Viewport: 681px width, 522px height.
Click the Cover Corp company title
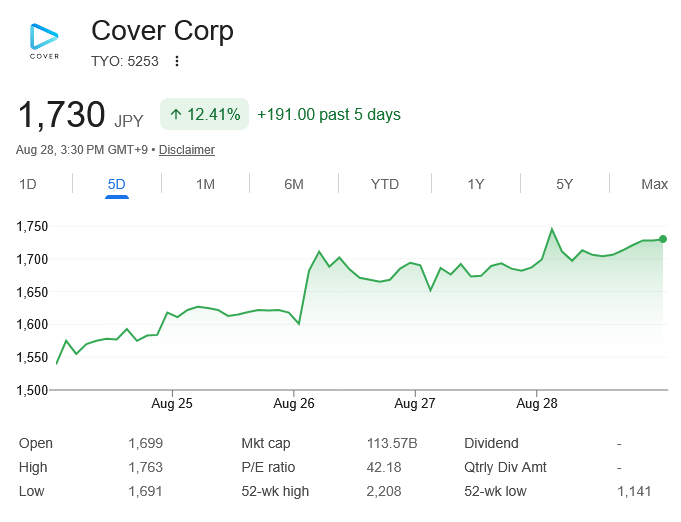tap(162, 31)
